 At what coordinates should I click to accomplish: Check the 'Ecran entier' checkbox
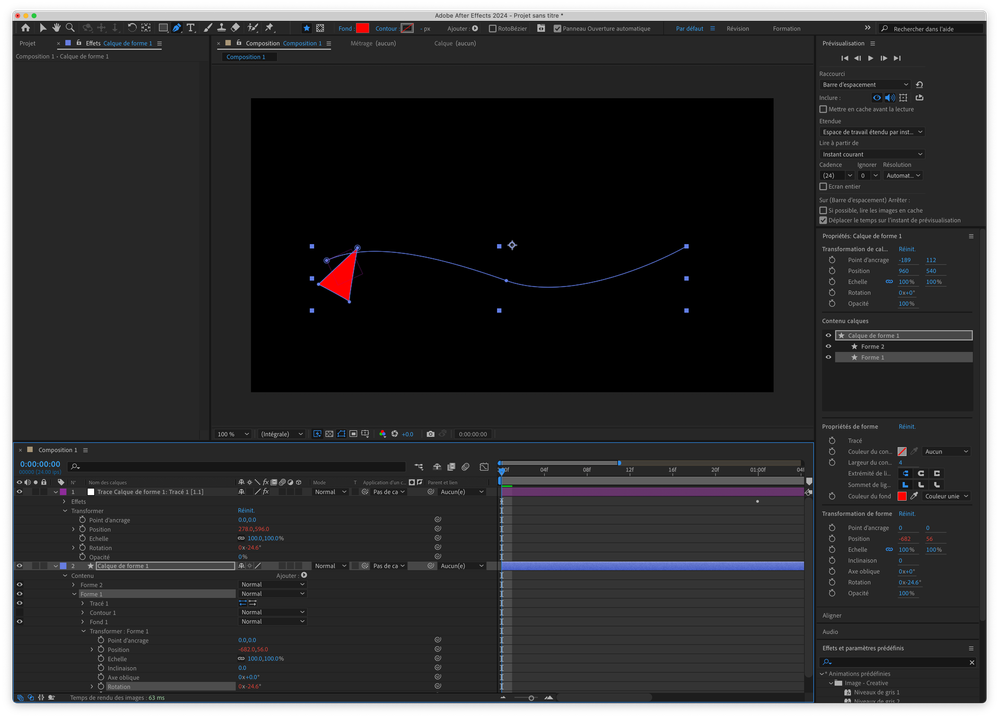(823, 186)
